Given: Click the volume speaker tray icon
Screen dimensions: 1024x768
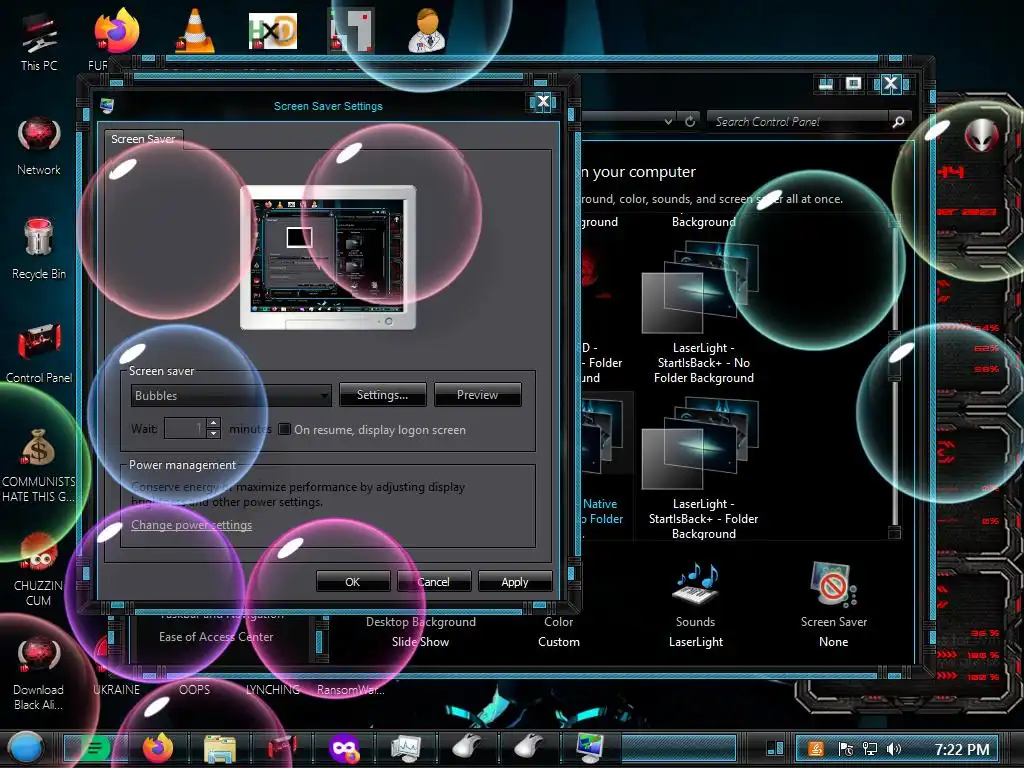Looking at the screenshot, I should coord(894,749).
